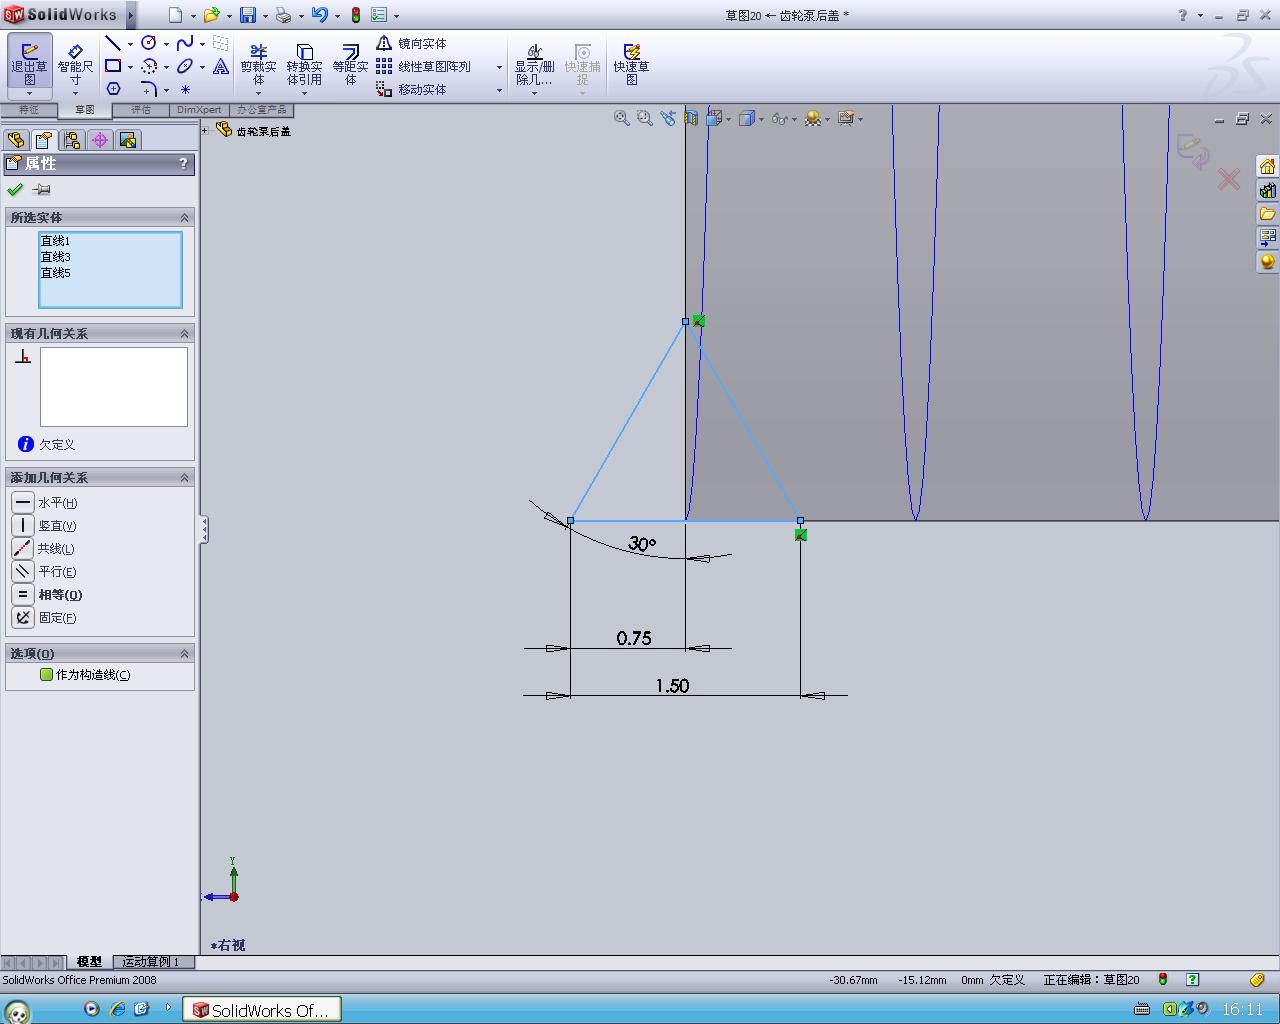1280x1024 pixels.
Task: Select the Line sketch tool
Action: click(x=113, y=43)
